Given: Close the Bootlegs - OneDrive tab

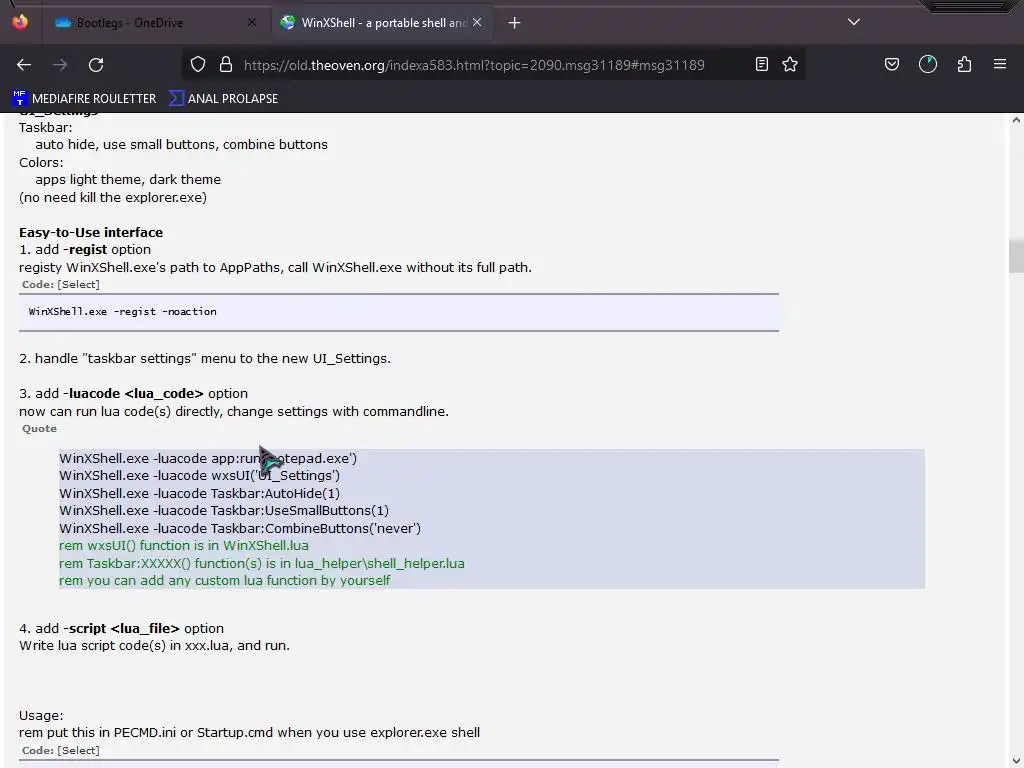Looking at the screenshot, I should pyautogui.click(x=251, y=23).
